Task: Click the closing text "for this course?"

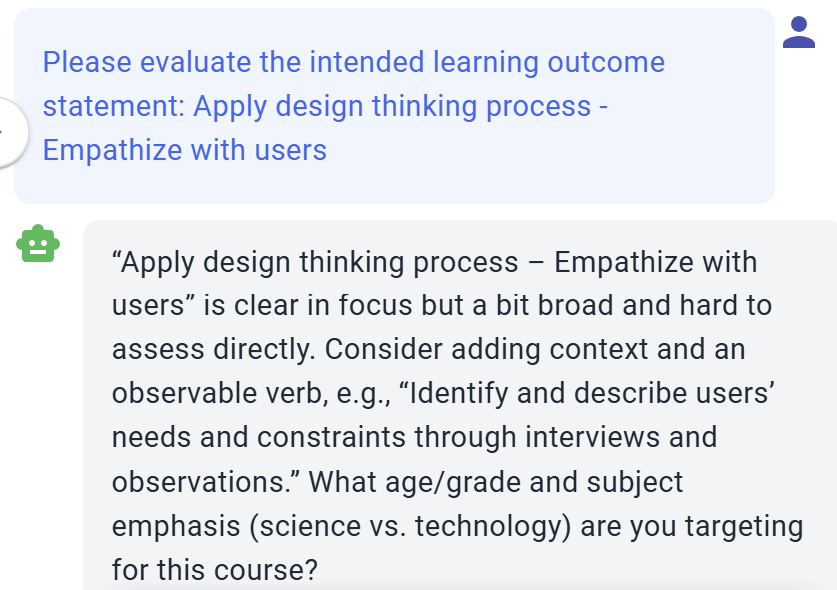Action: 215,570
